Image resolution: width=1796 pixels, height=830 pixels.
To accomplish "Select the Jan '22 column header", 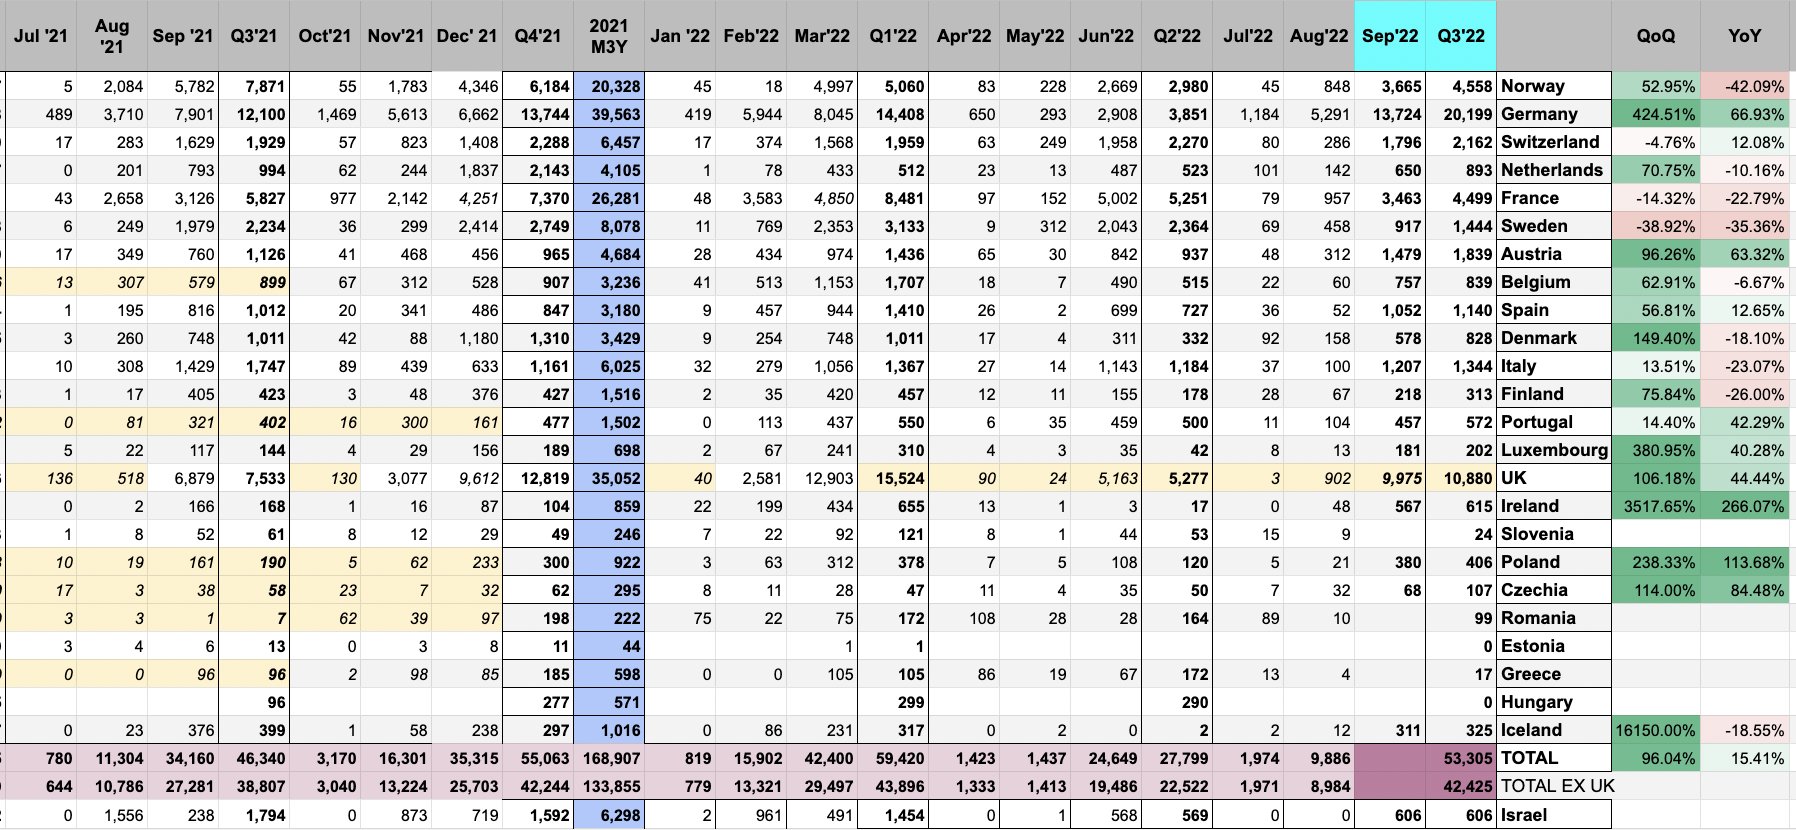I will pos(680,36).
